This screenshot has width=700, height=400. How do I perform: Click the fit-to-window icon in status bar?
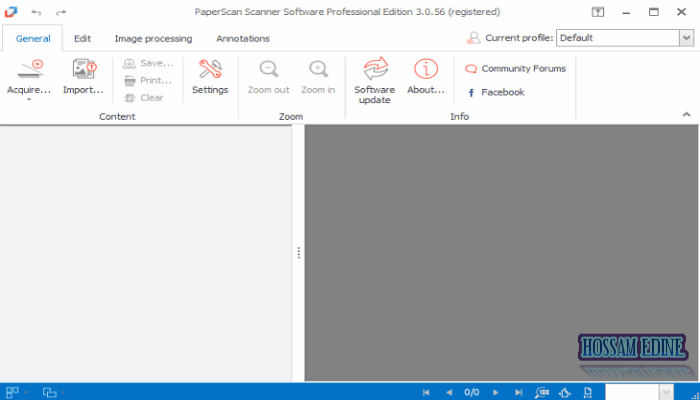565,393
